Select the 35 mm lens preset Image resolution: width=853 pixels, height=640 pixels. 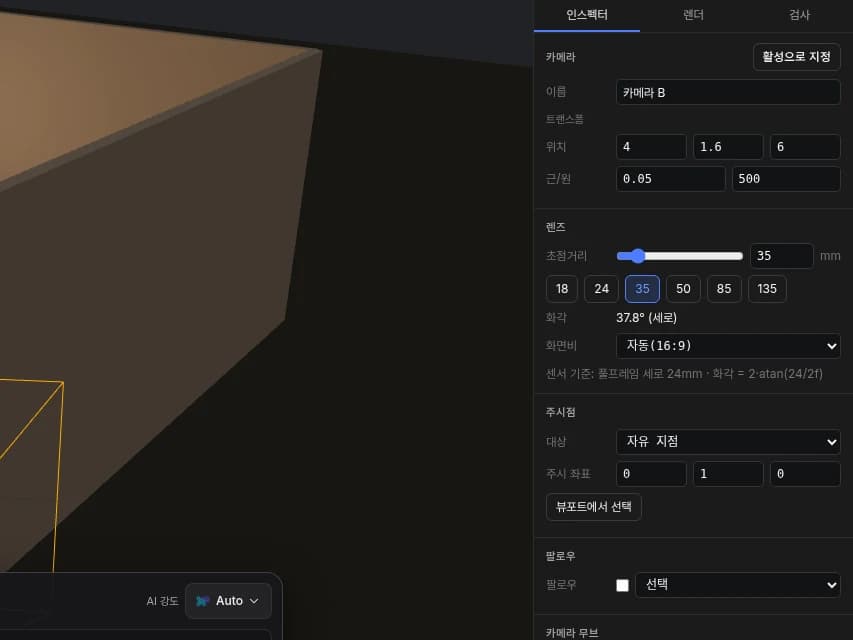click(642, 289)
